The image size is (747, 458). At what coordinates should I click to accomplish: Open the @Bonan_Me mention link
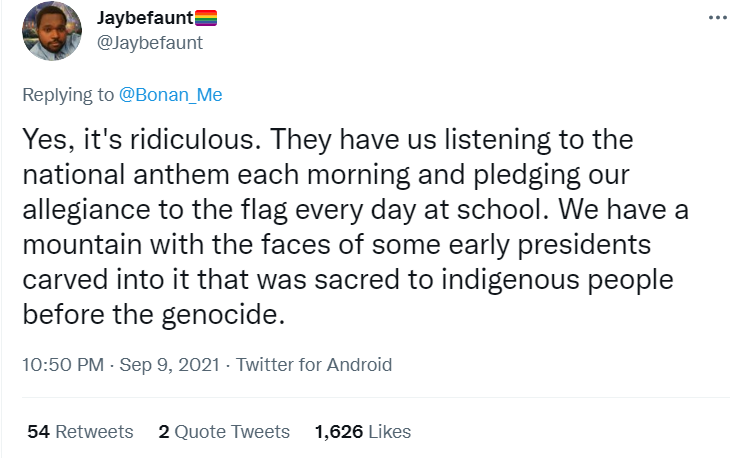click(171, 95)
